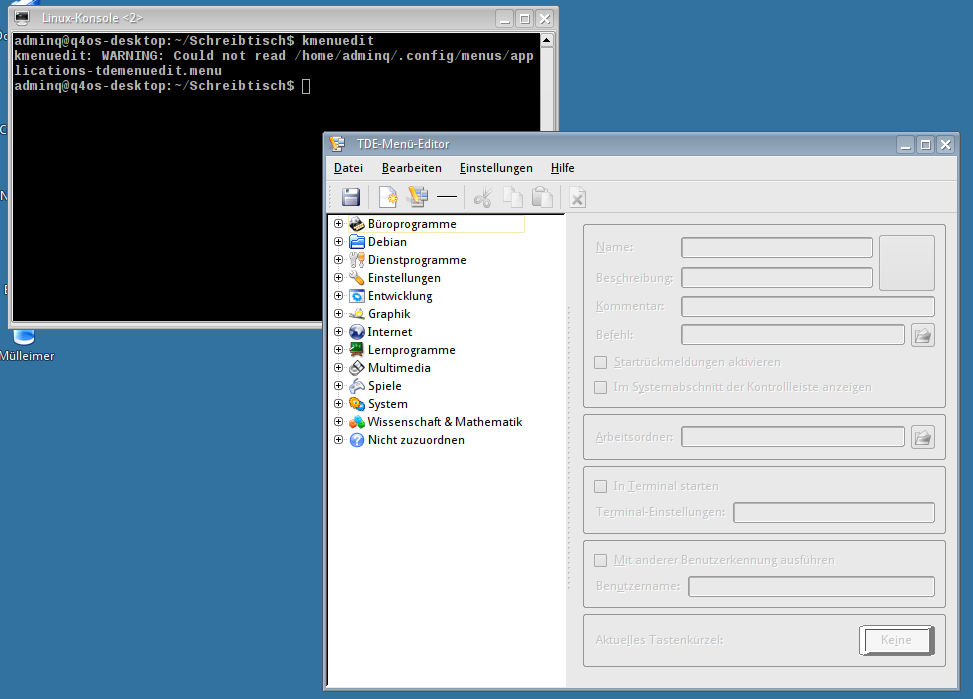The image size is (973, 699).
Task: Click the Büroprogramme category icon
Action: 357,223
